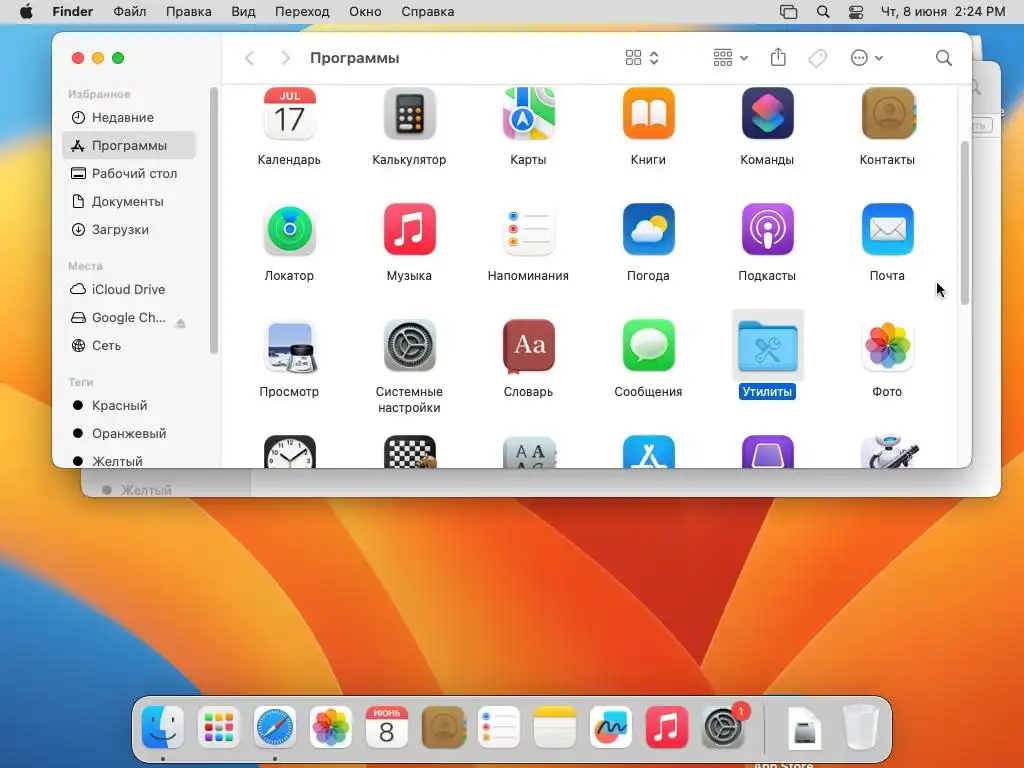Click the Finder content vertical scrollbar
Image resolution: width=1024 pixels, height=768 pixels.
coord(965,222)
